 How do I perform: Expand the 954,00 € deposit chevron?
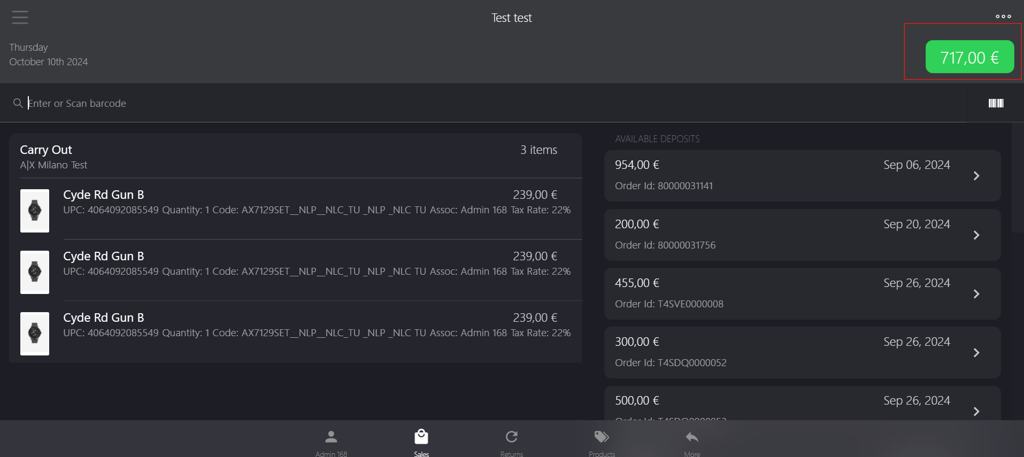click(976, 176)
